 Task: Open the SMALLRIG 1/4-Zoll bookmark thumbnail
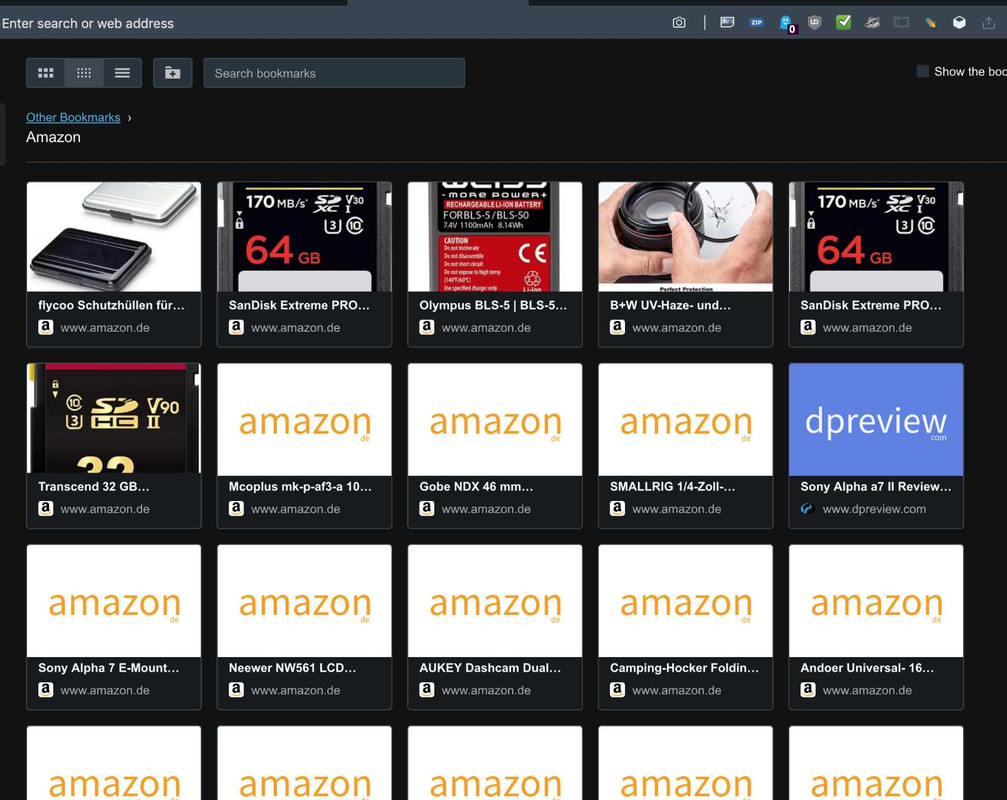pyautogui.click(x=685, y=420)
